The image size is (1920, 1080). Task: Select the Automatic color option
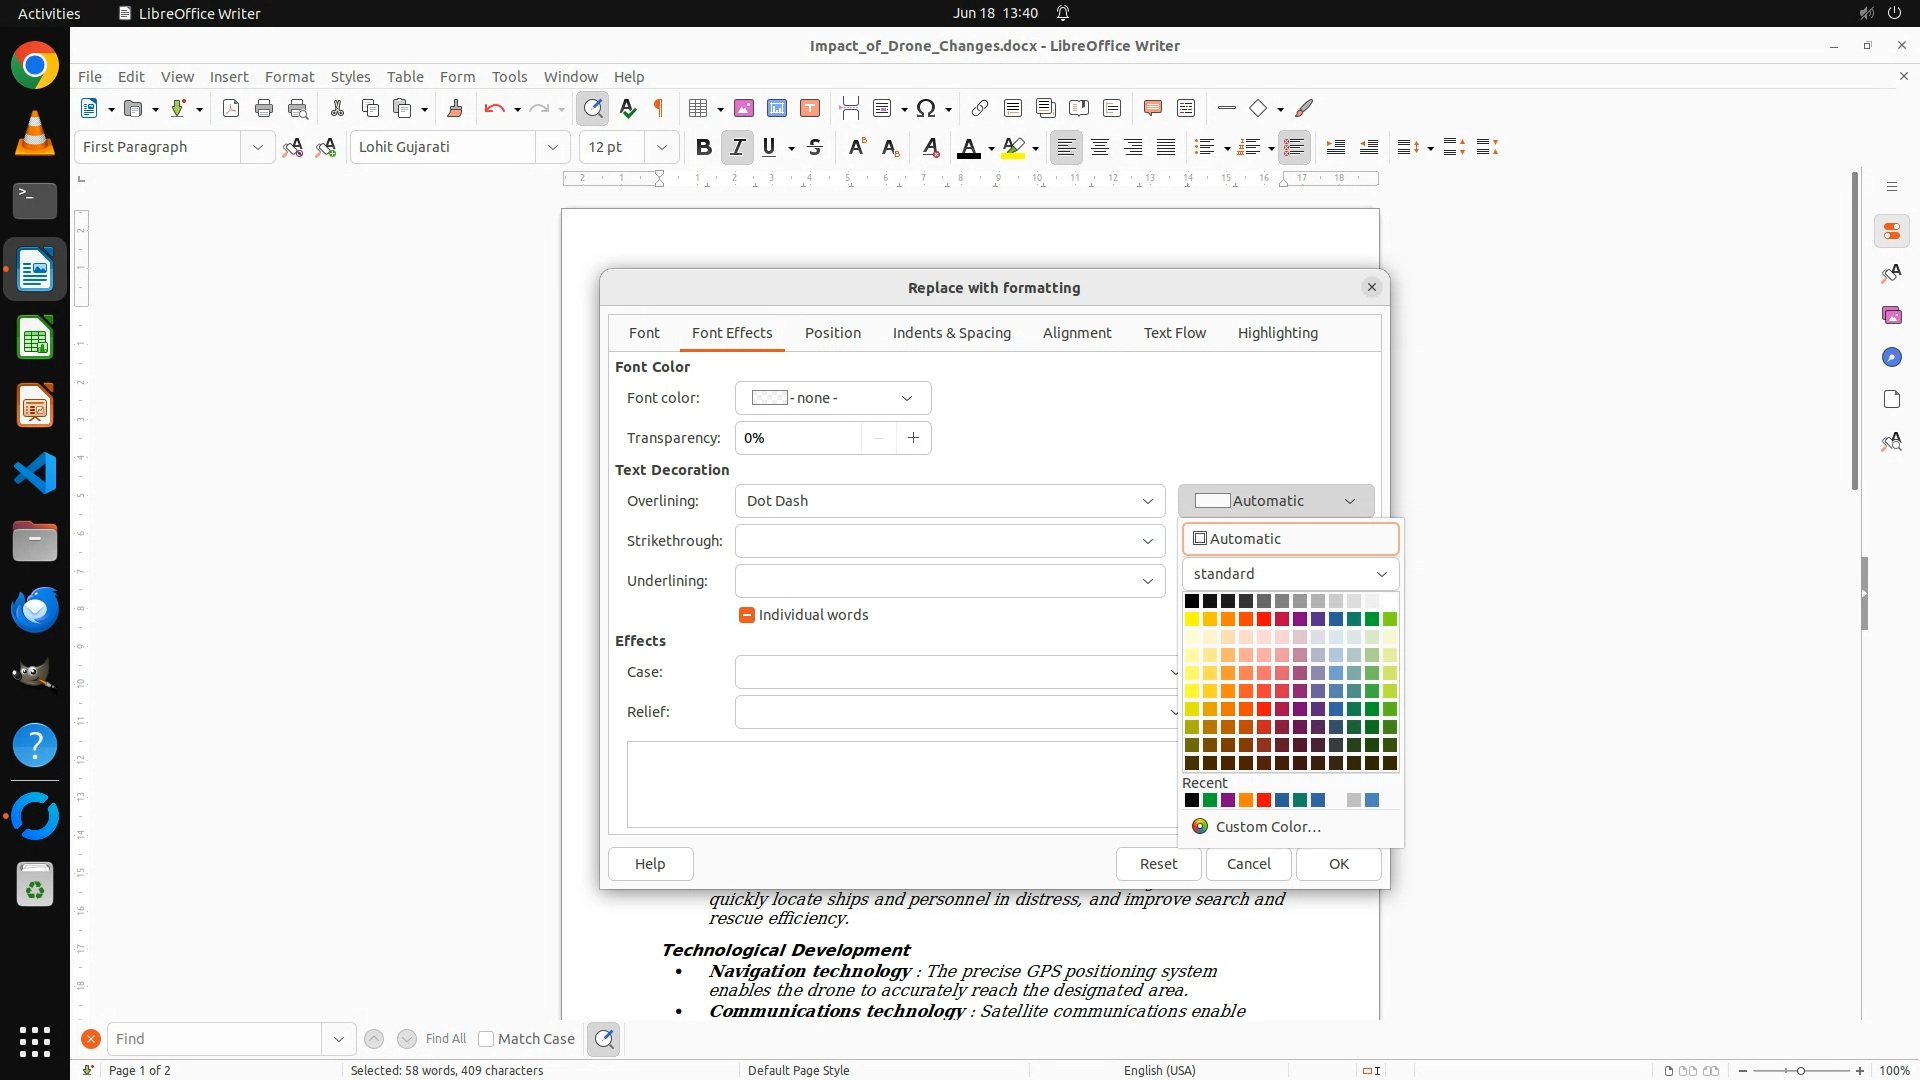click(x=1290, y=539)
